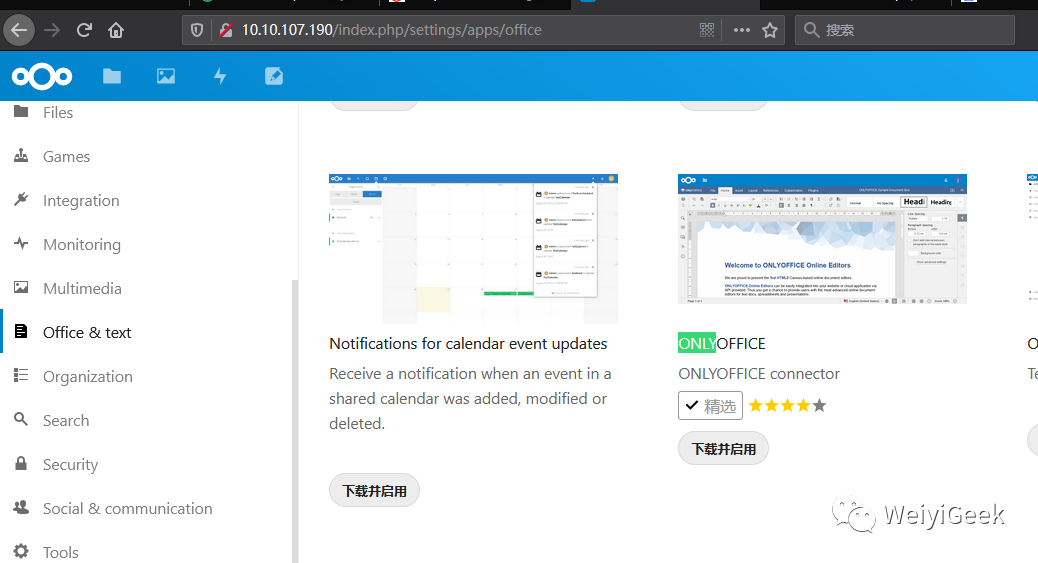
Task: Bookmark this page with the star icon
Action: pos(770,30)
